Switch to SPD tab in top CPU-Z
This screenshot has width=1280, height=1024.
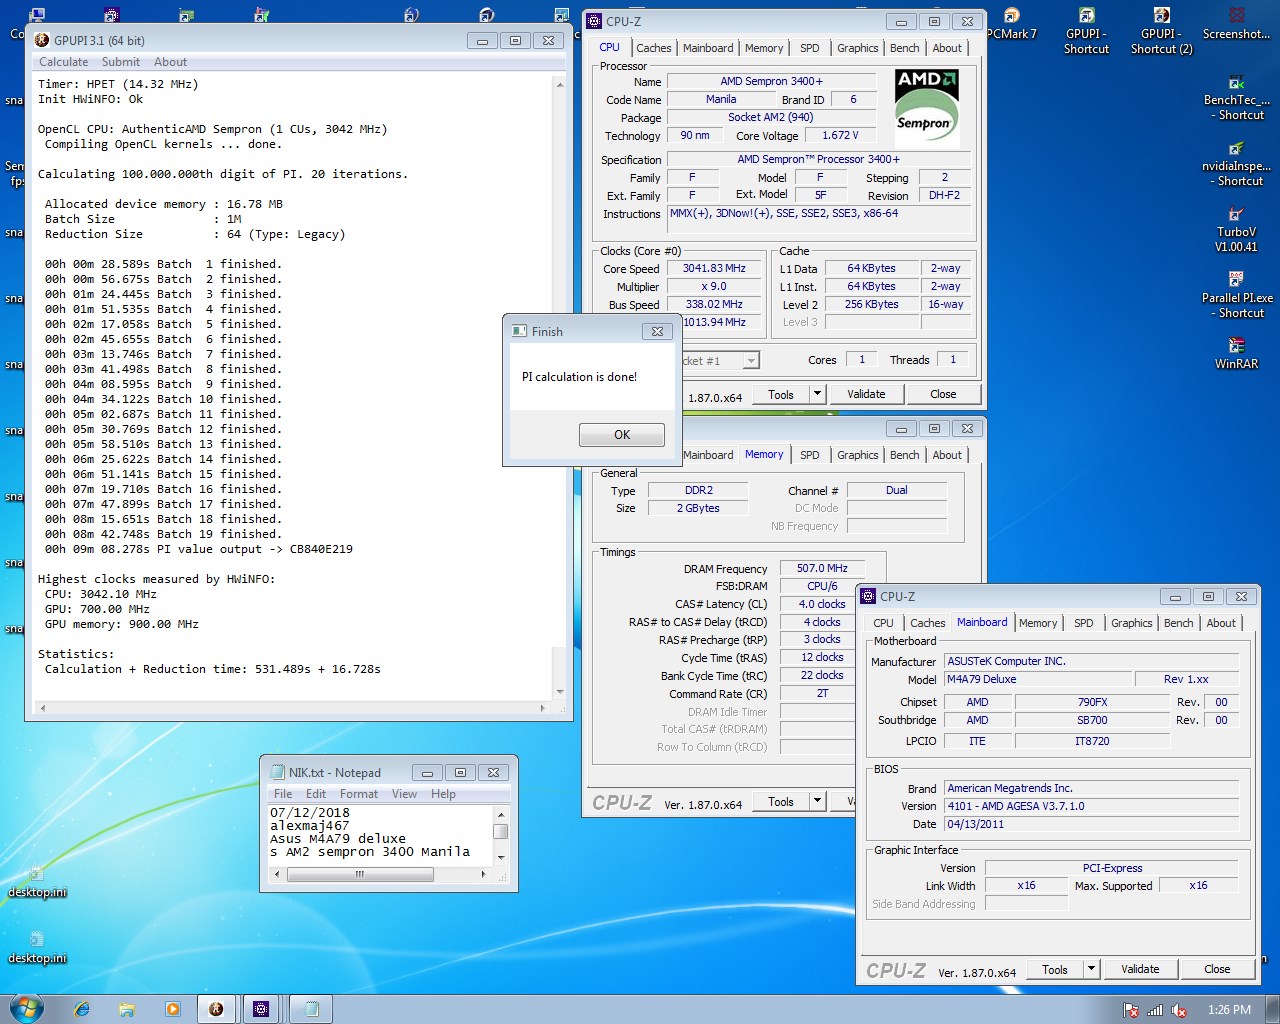click(x=810, y=48)
